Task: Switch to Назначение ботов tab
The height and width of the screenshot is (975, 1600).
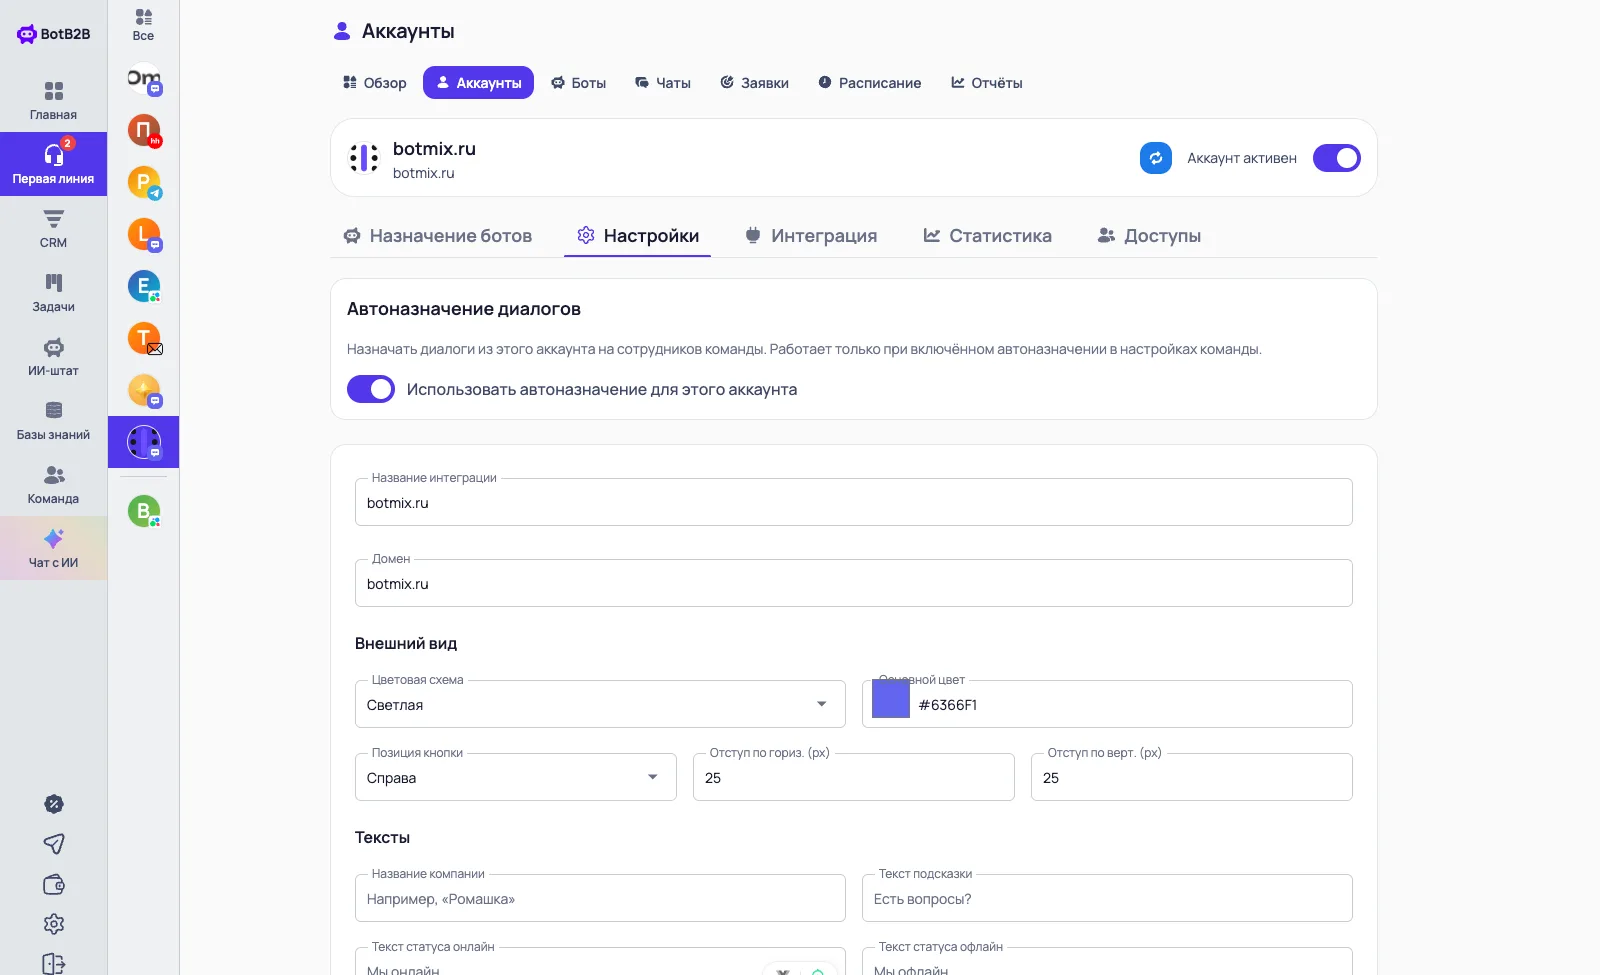Action: tap(438, 236)
